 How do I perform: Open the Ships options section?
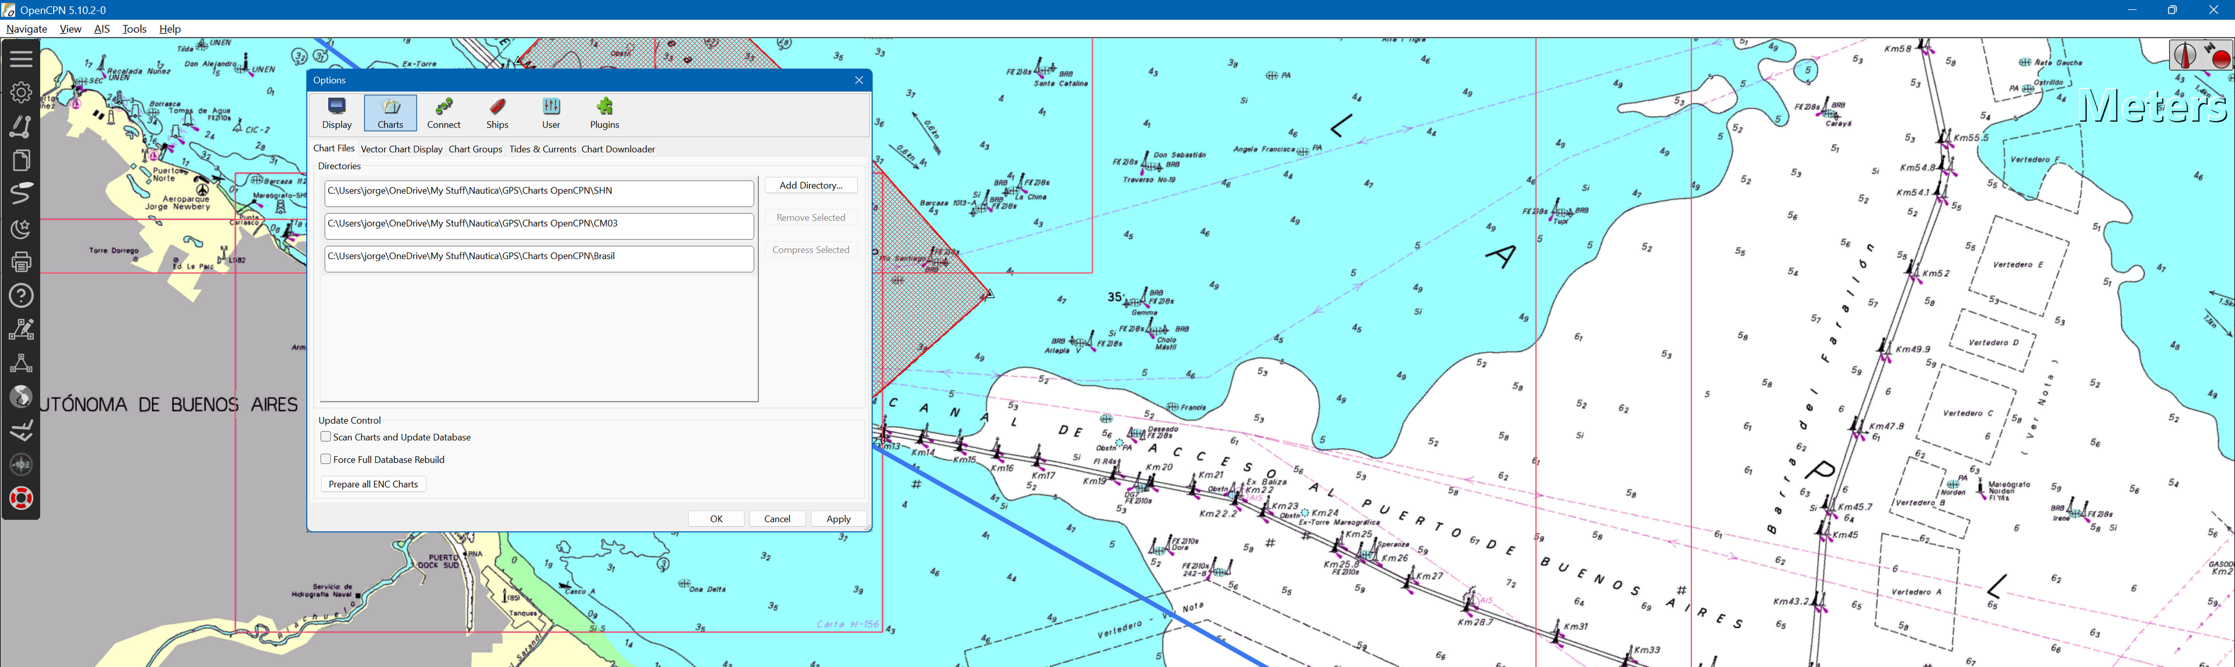[x=497, y=113]
